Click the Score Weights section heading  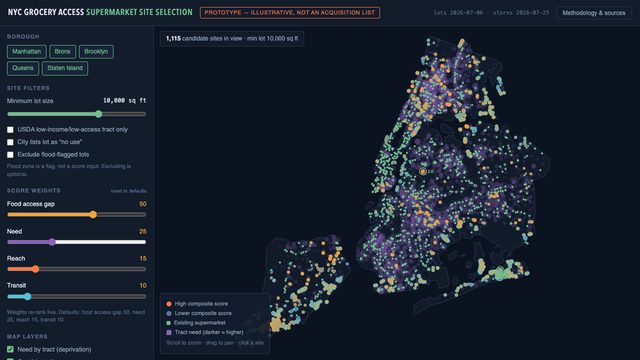[33, 191]
